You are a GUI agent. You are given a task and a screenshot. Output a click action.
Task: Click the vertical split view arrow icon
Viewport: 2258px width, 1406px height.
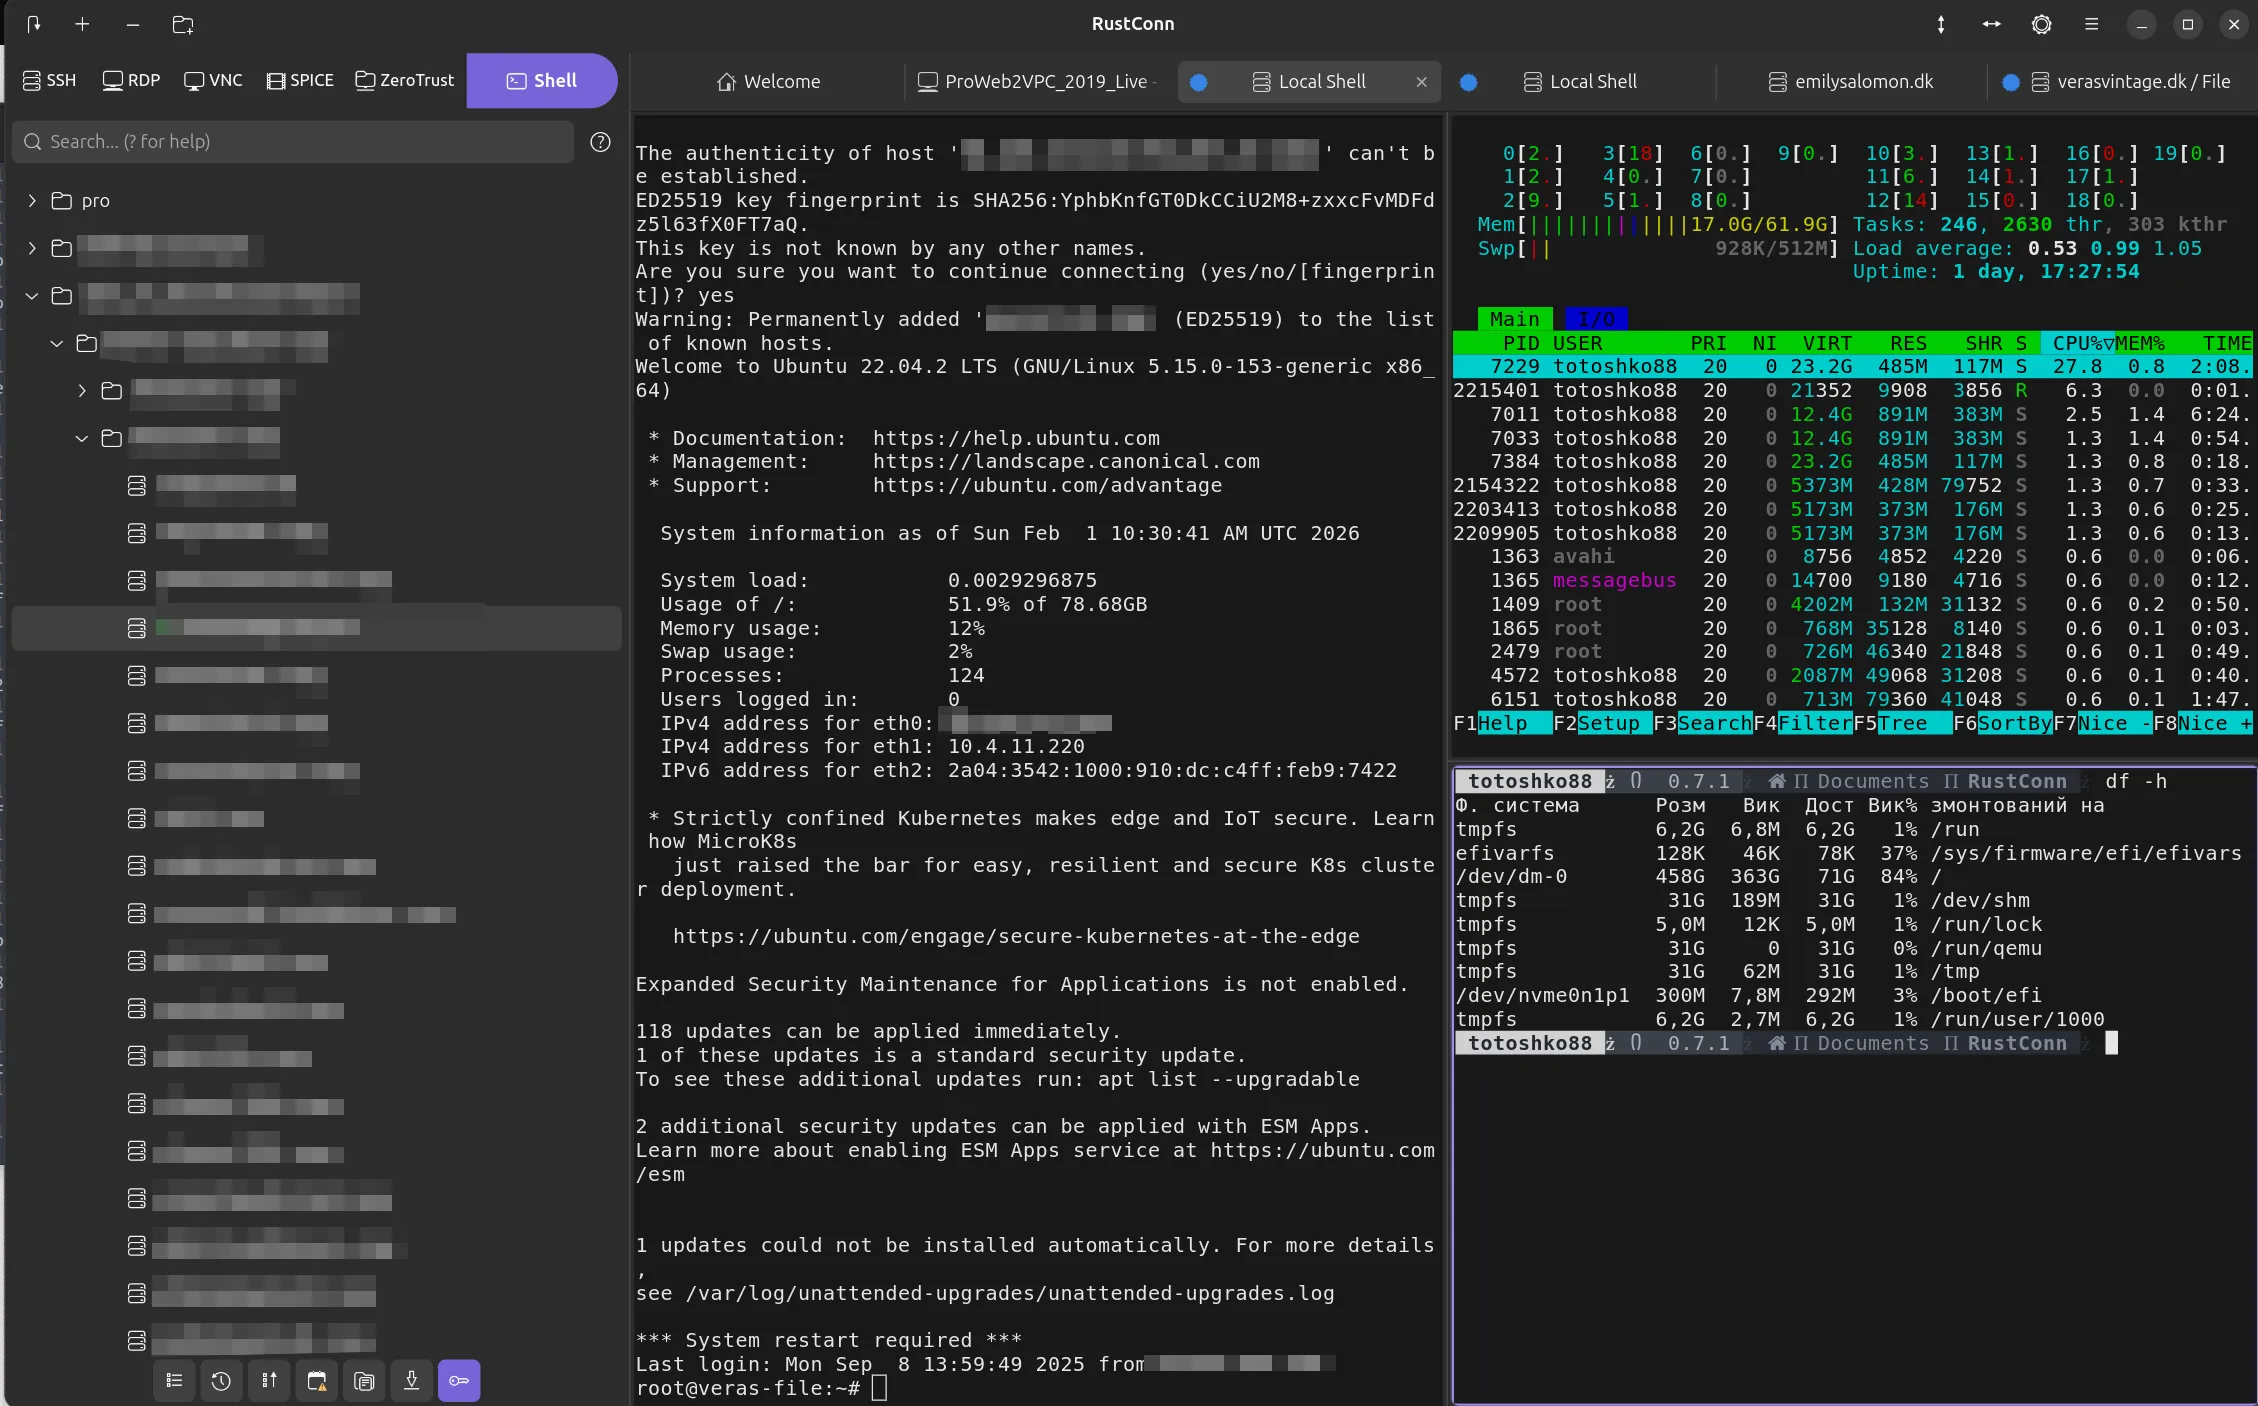pyautogui.click(x=1941, y=24)
